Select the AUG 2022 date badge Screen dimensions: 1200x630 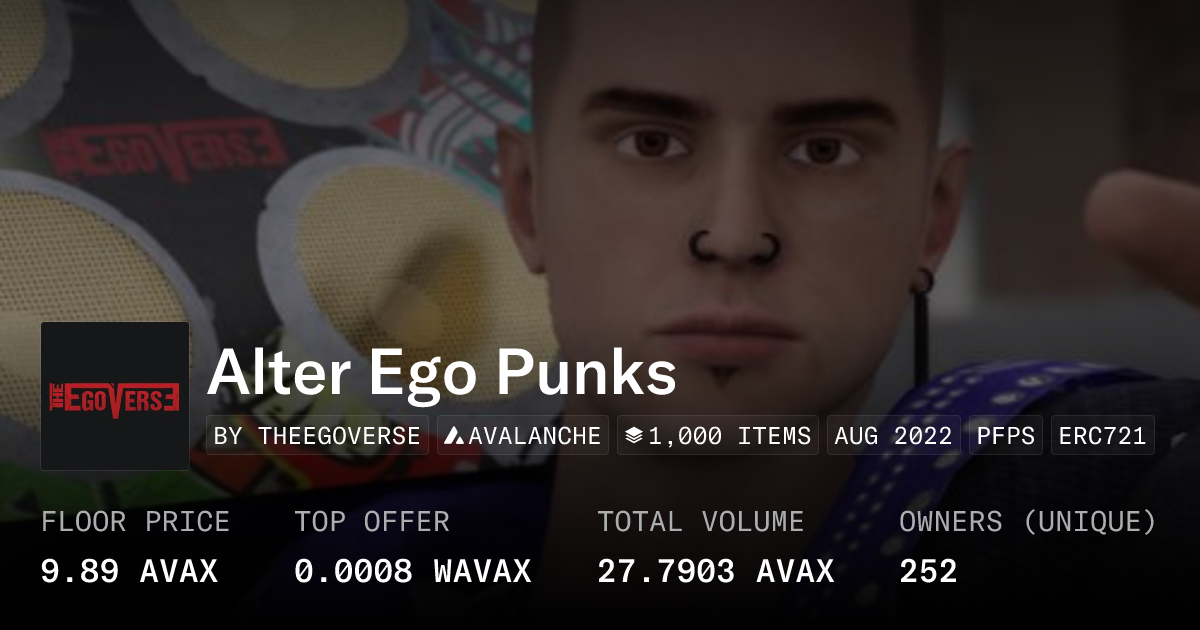click(893, 436)
